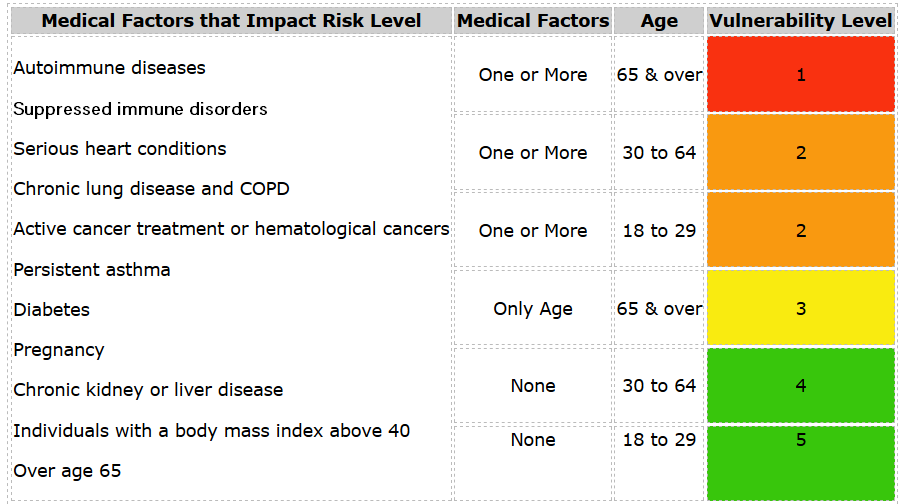Select the "Pregnancy" entry

[58, 350]
